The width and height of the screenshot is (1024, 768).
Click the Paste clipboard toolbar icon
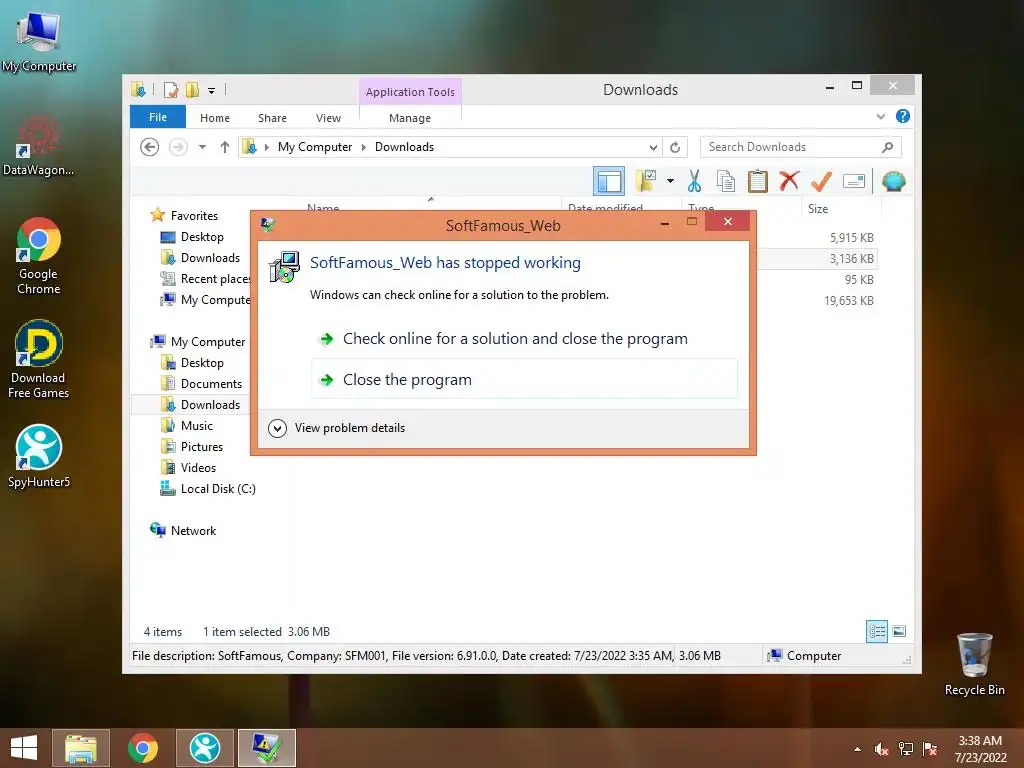coord(758,181)
